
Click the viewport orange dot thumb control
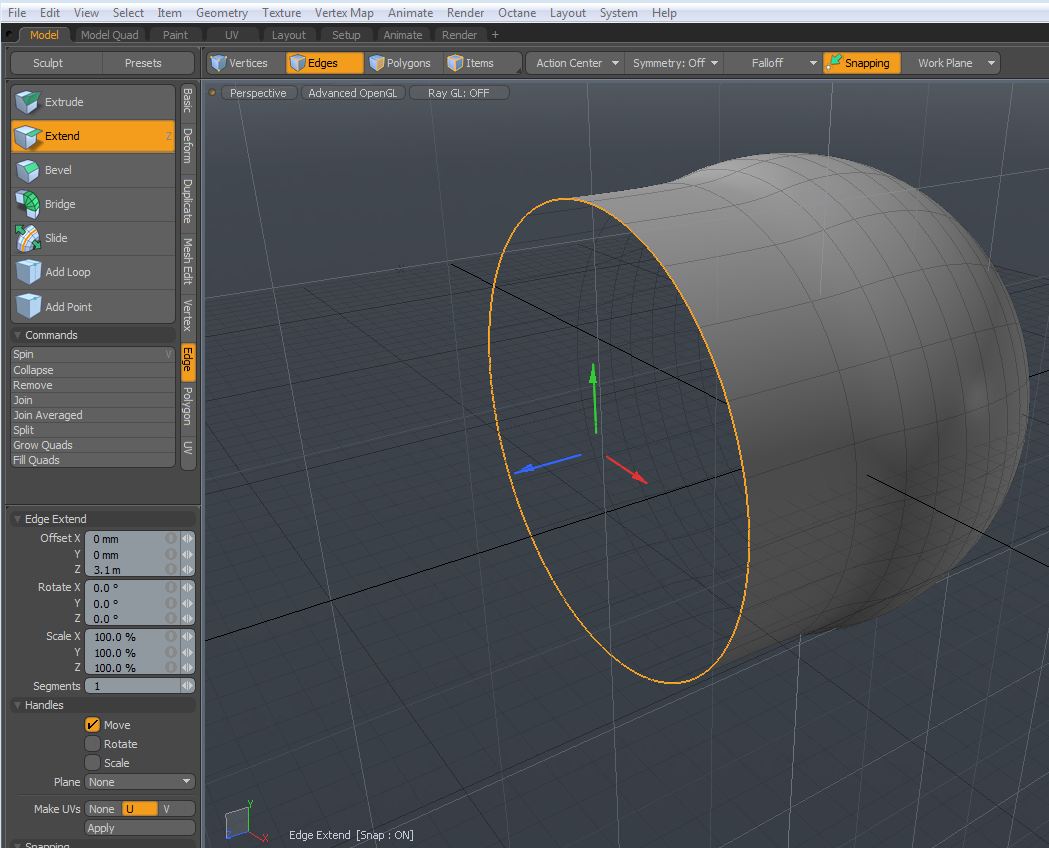212,93
